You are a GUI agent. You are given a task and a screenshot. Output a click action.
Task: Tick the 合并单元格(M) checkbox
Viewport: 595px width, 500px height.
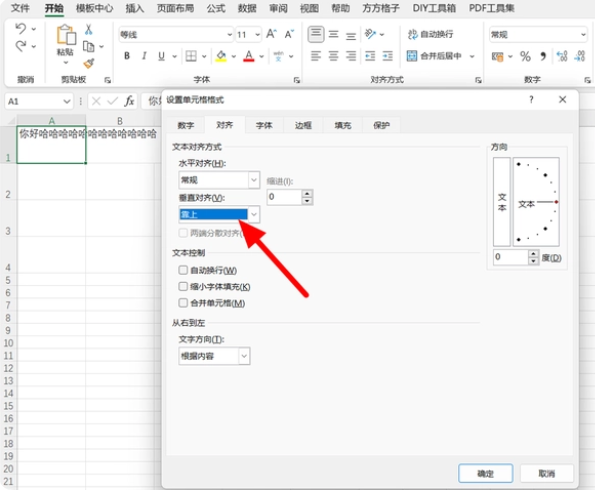click(183, 303)
